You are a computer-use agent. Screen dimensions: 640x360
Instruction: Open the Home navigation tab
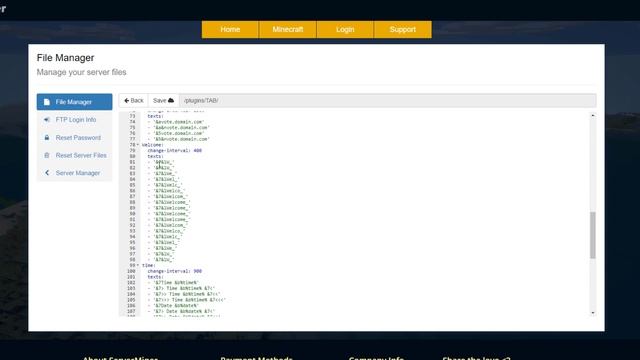coord(230,29)
